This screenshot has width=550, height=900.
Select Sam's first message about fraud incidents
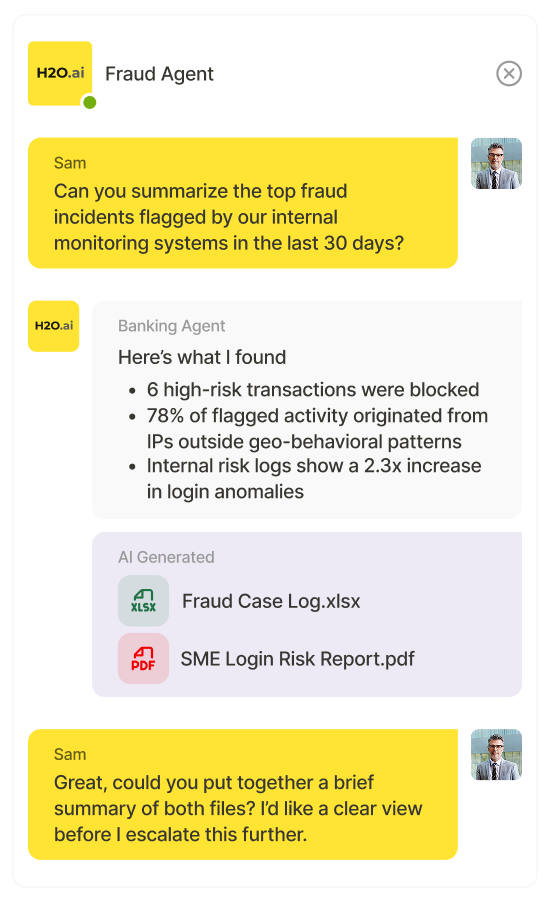(x=243, y=203)
